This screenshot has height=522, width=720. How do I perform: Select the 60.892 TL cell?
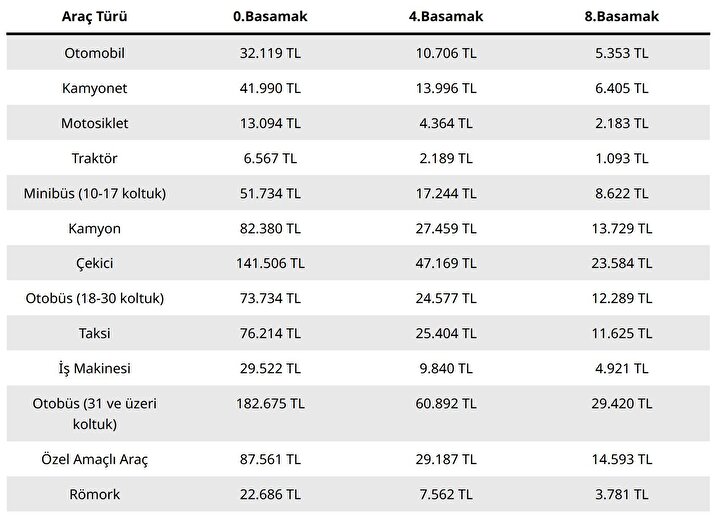pyautogui.click(x=446, y=404)
